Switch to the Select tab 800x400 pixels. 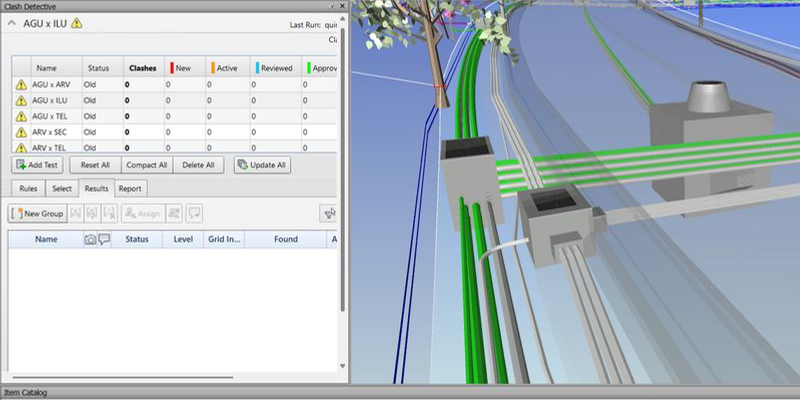(62, 188)
